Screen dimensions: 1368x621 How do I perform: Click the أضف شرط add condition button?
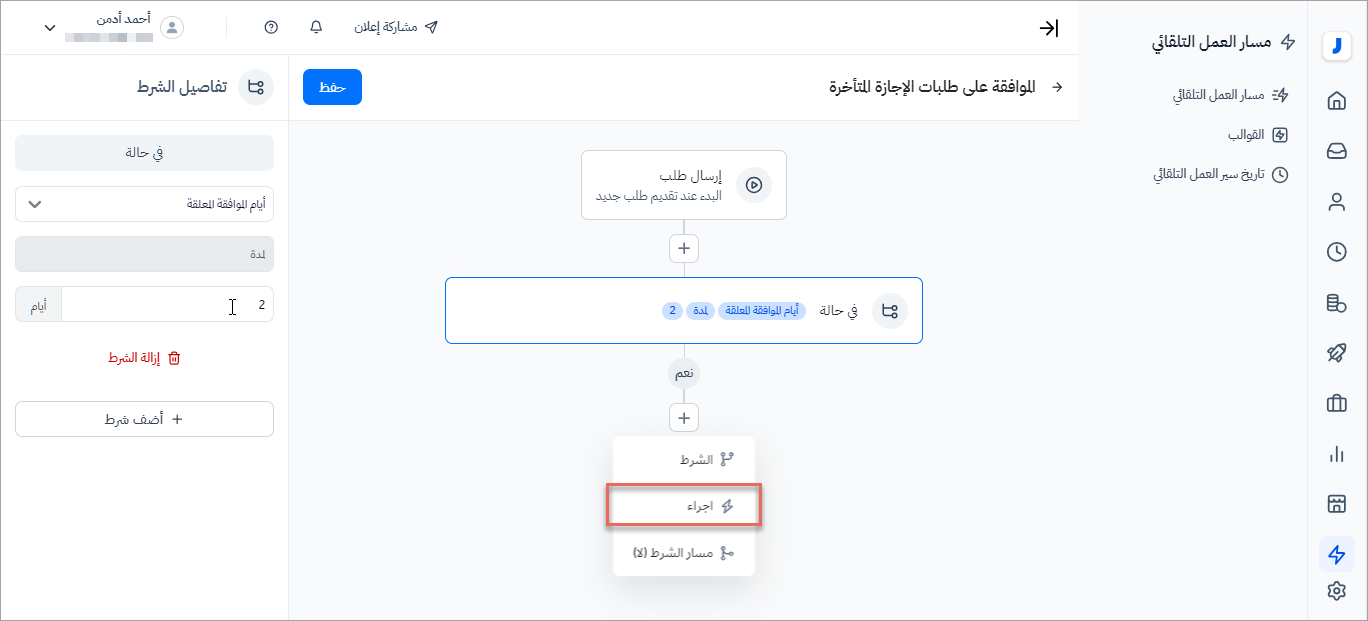tap(144, 419)
